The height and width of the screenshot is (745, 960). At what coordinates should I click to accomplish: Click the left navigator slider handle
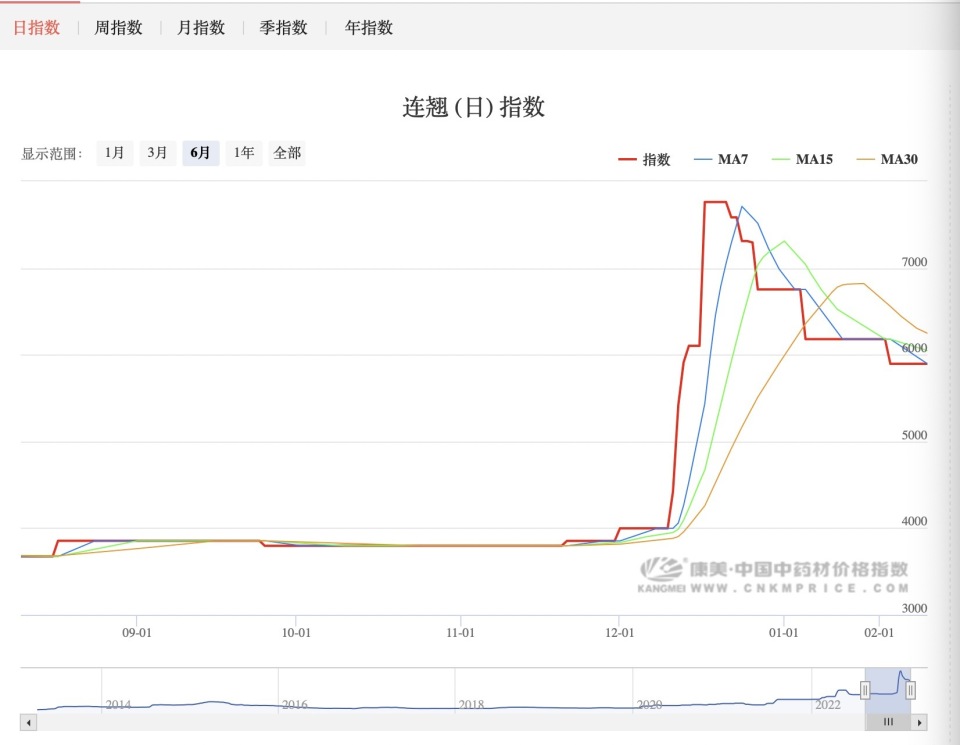coord(865,690)
